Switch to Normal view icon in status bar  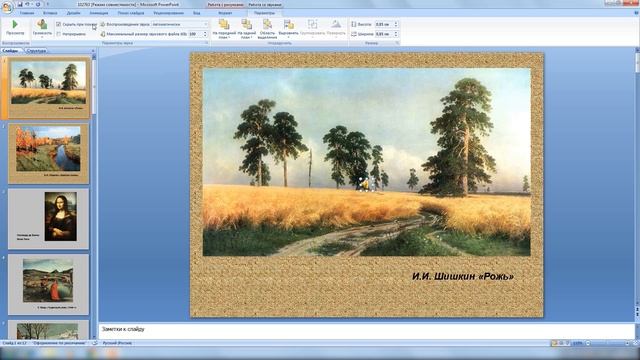click(554, 343)
